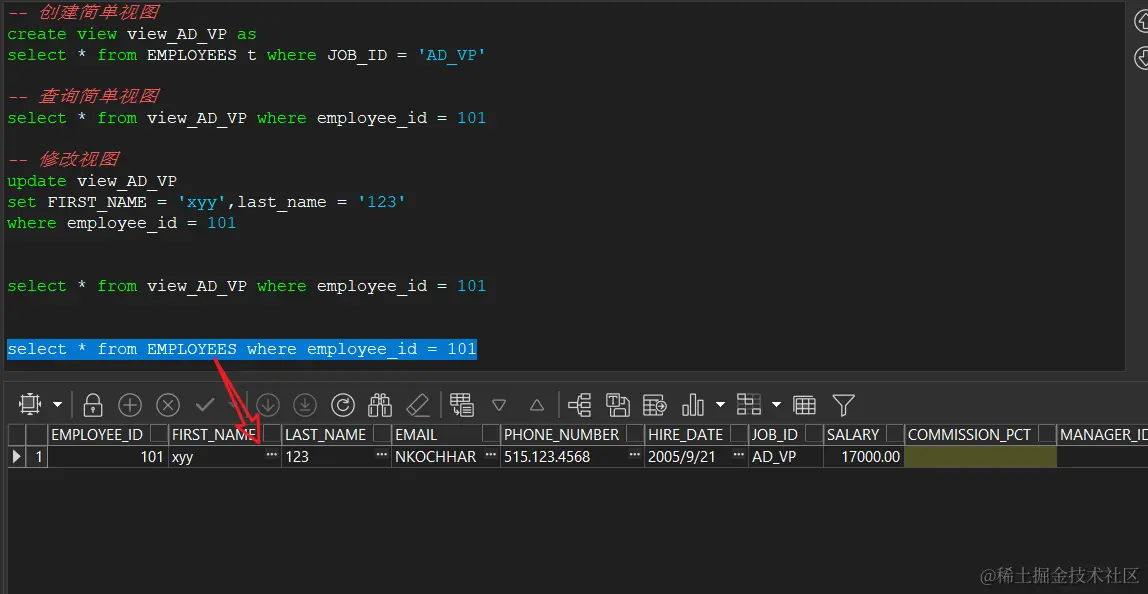The image size is (1148, 594).
Task: Click the "set FIRST_NAME = 'xyy'" line
Action: (206, 201)
